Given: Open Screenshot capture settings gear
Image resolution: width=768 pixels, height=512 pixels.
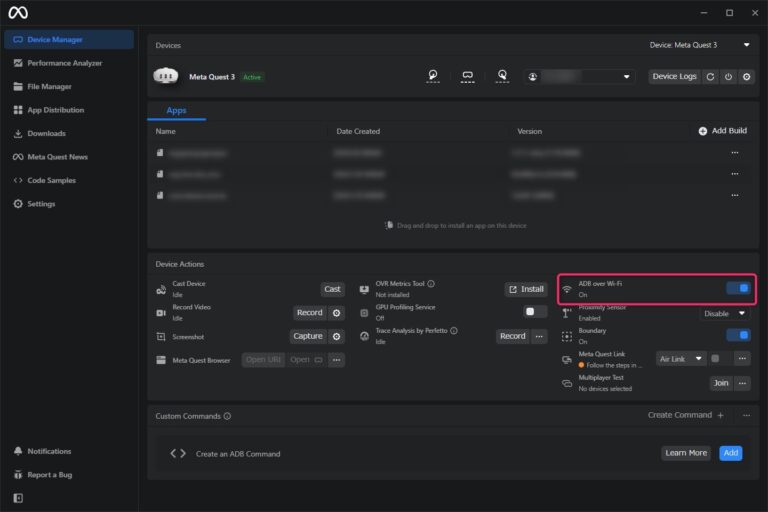Looking at the screenshot, I should coord(337,337).
